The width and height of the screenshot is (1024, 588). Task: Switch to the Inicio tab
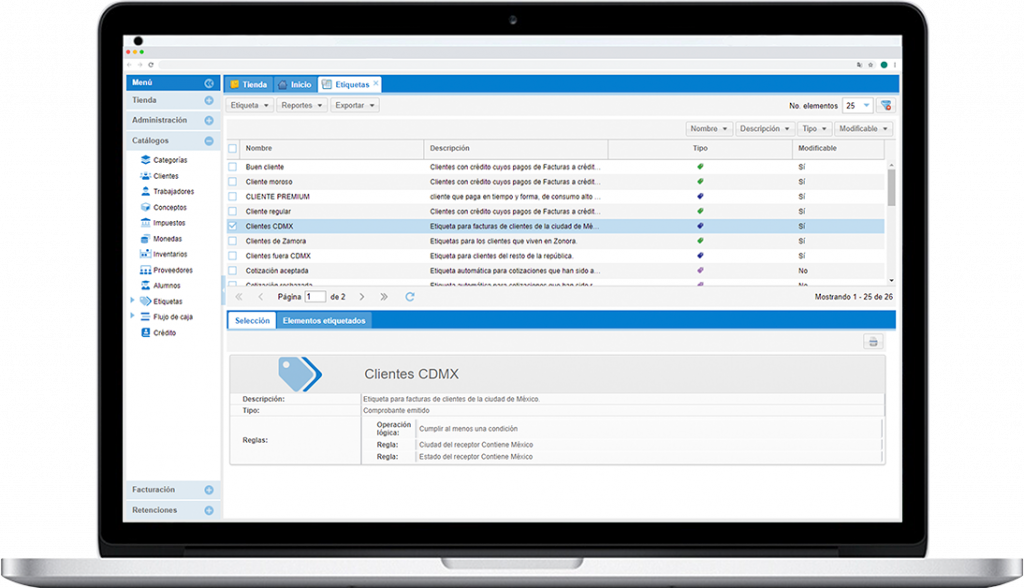point(295,85)
